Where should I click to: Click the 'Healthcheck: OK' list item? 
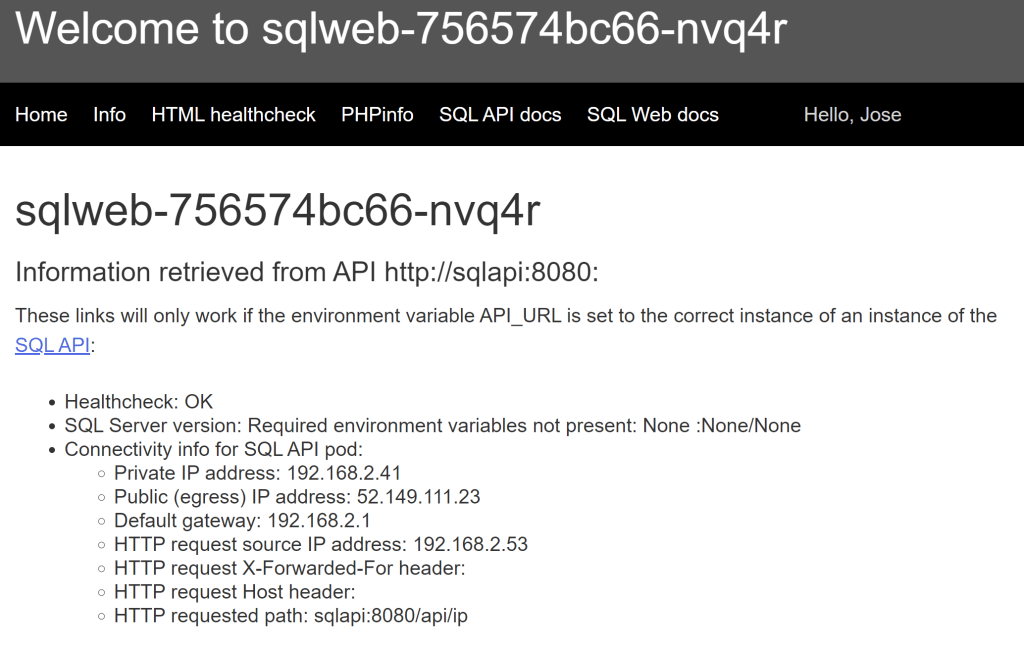pos(139,402)
